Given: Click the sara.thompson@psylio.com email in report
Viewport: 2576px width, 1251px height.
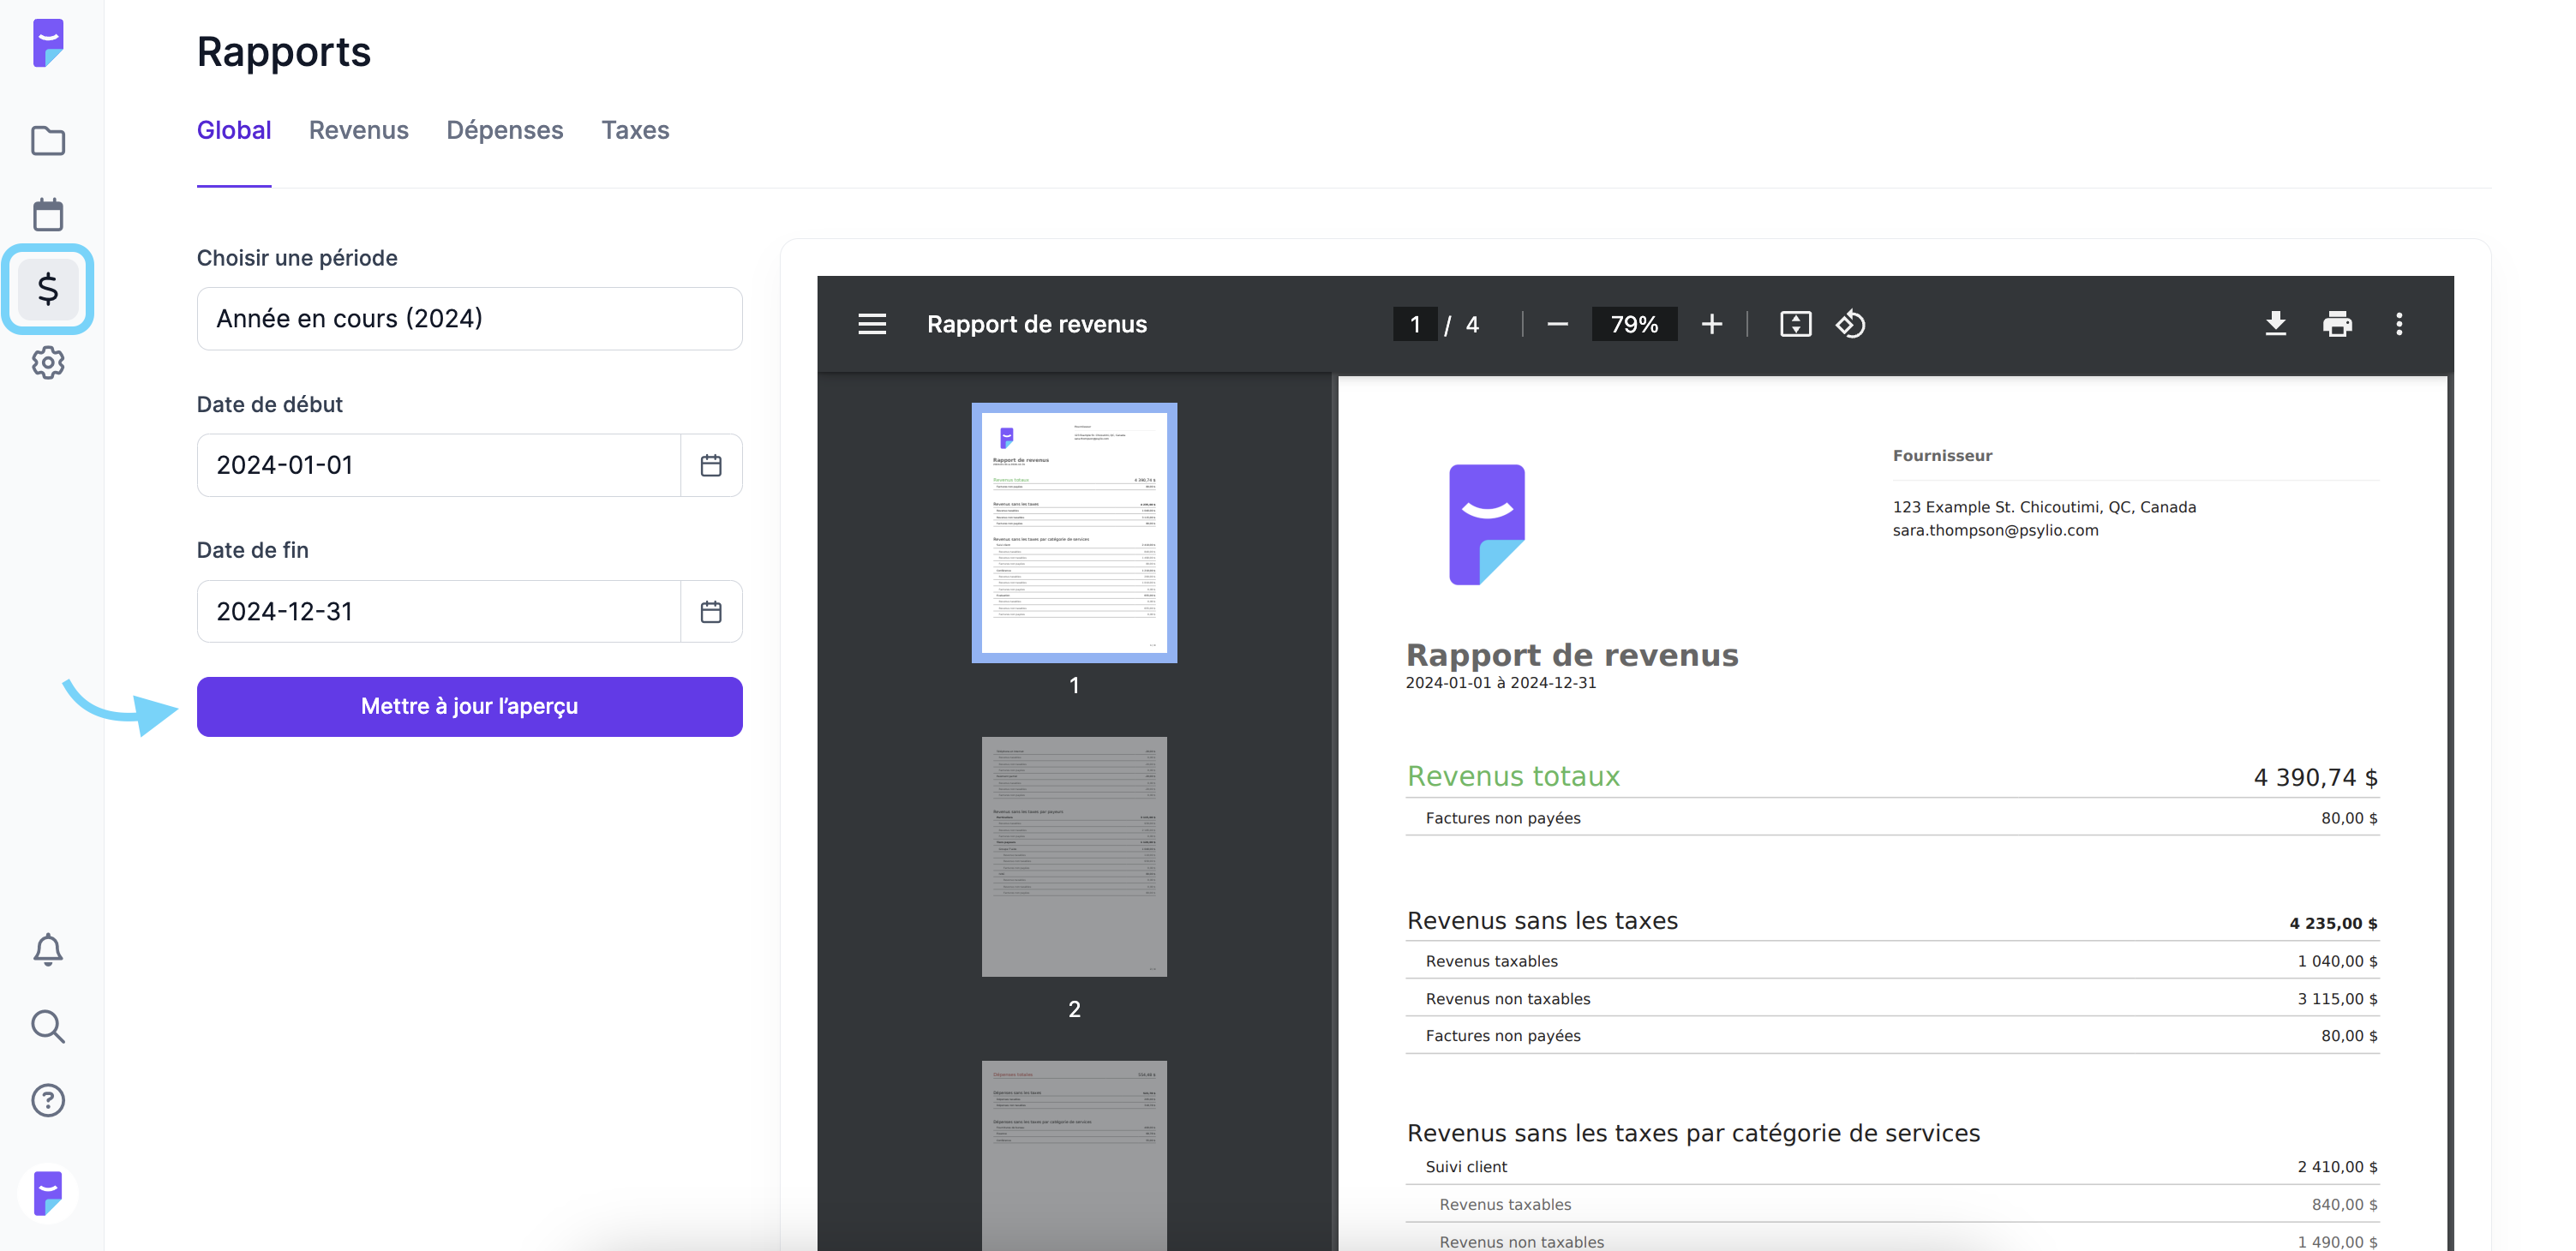Looking at the screenshot, I should point(1995,530).
